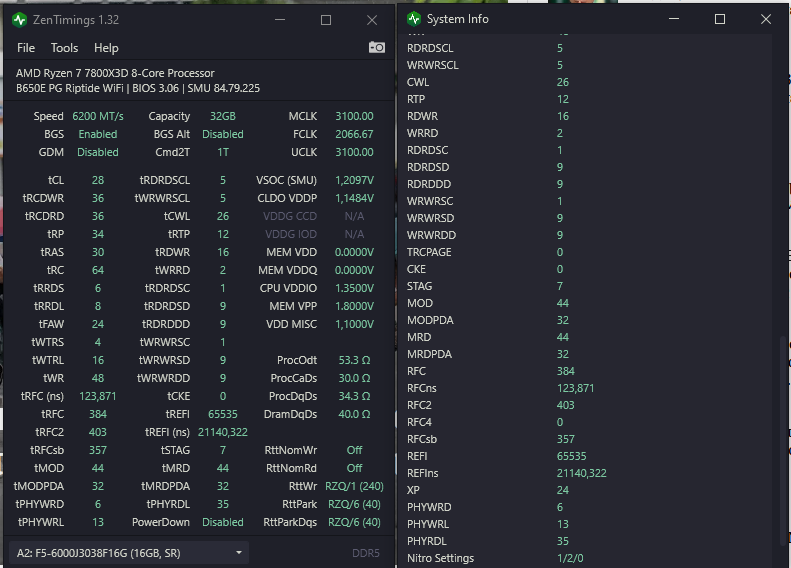
Task: Click the tFAW value 24
Action: pyautogui.click(x=98, y=324)
